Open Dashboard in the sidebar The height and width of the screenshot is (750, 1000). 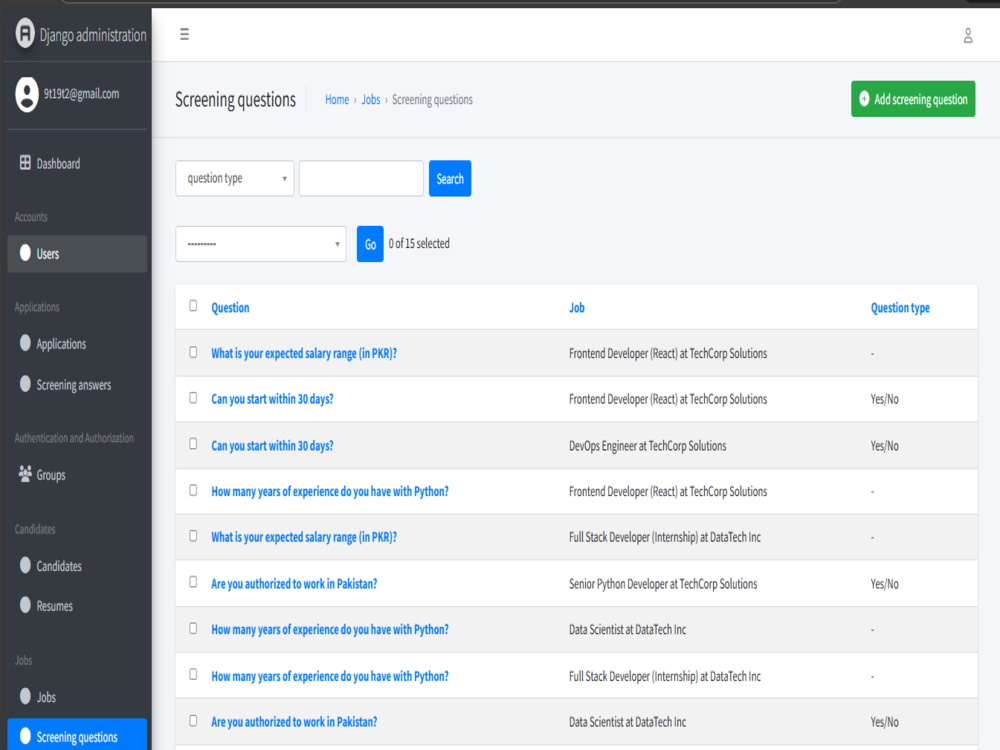(x=77, y=163)
